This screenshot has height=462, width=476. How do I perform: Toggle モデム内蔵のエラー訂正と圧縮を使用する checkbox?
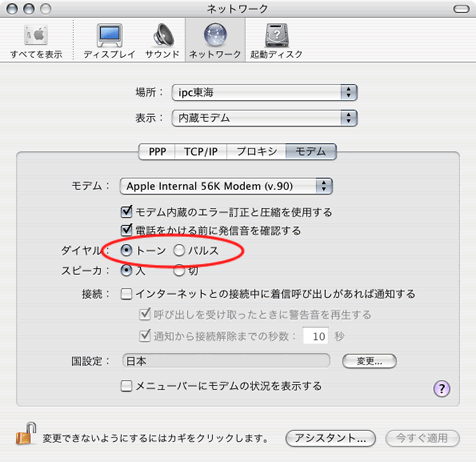click(126, 212)
